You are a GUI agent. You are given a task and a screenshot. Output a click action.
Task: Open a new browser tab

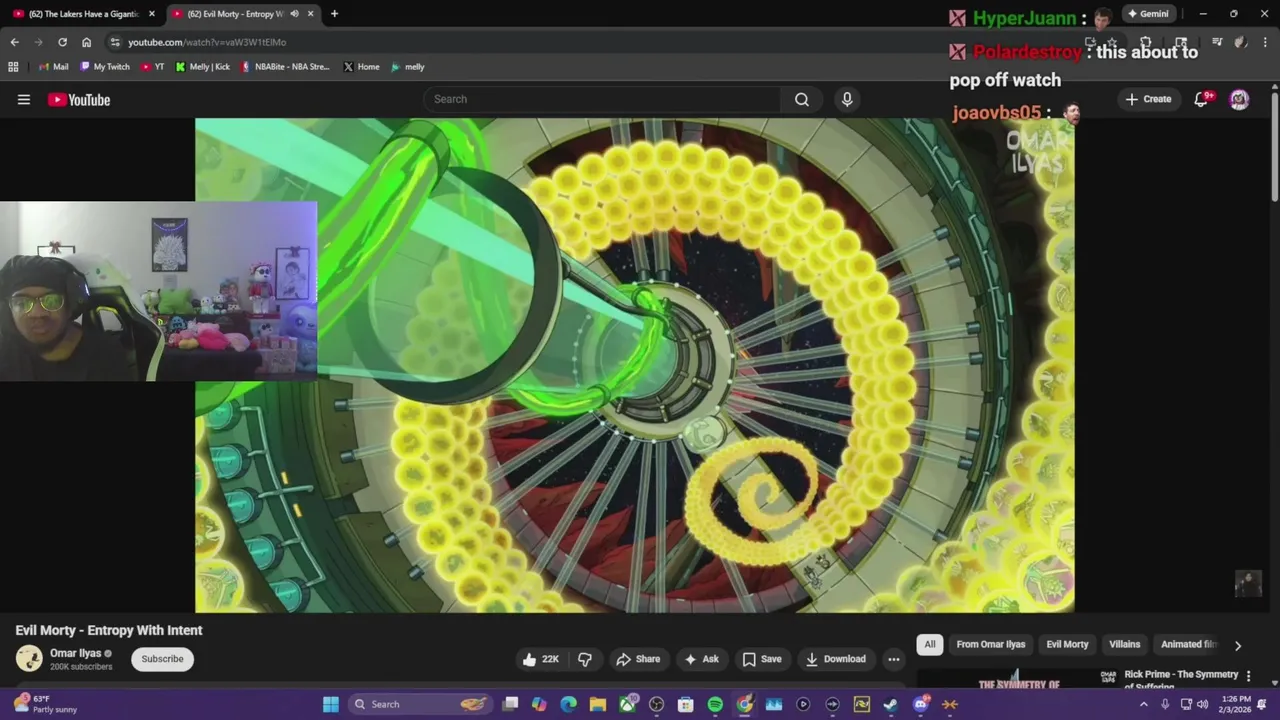334,14
